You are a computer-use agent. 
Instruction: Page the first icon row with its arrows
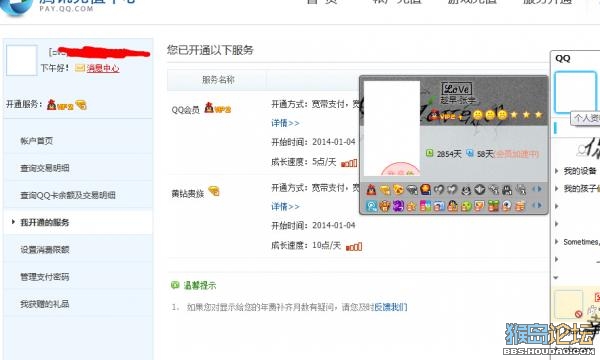(537, 189)
